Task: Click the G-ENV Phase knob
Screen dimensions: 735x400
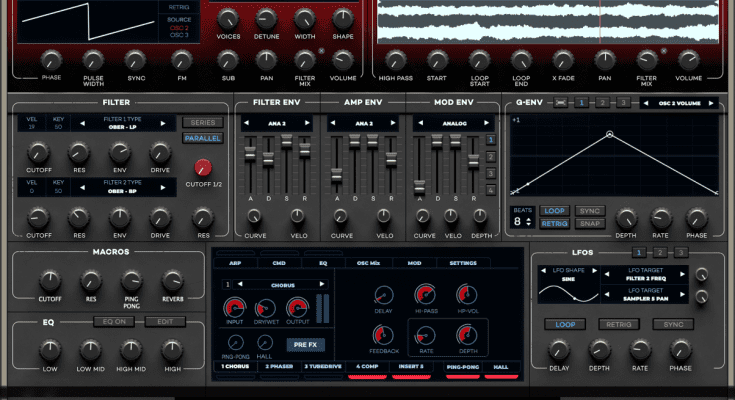Action: [698, 217]
